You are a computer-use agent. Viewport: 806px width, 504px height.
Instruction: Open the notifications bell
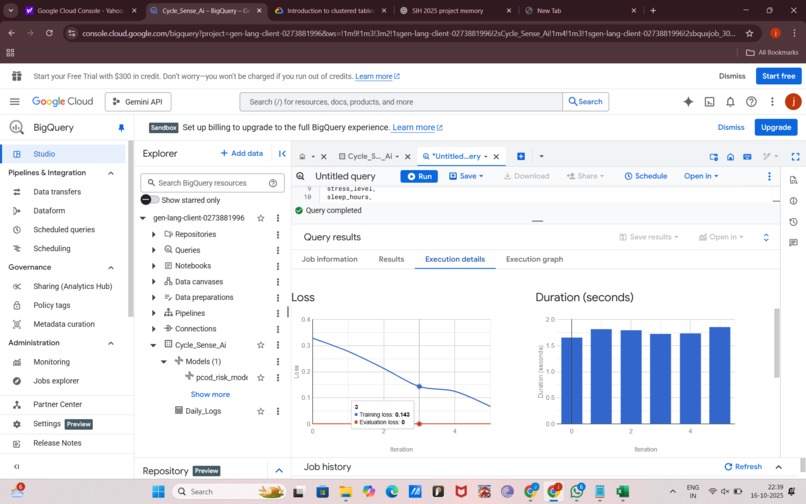[x=730, y=102]
